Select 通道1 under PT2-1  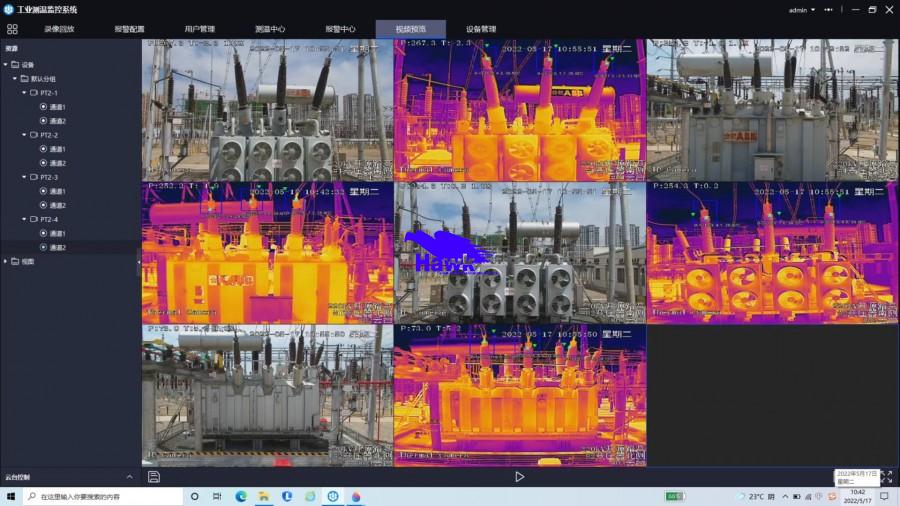[57, 107]
